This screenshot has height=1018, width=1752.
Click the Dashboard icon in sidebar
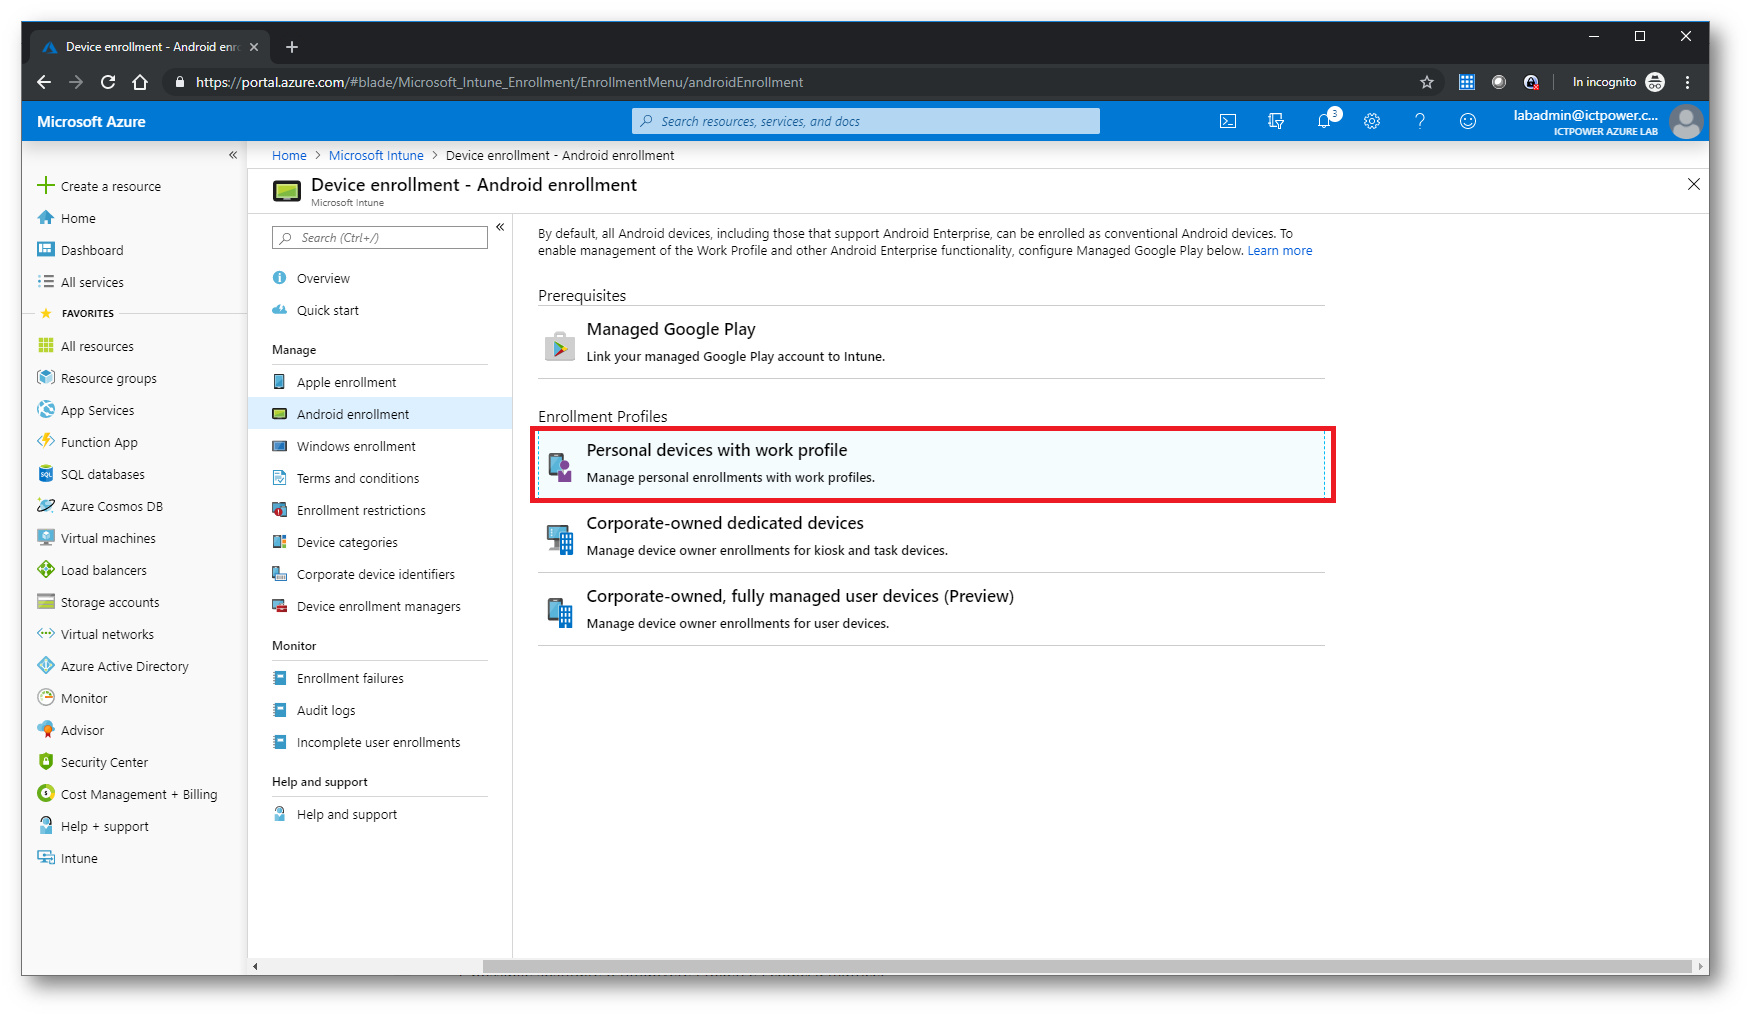(45, 250)
